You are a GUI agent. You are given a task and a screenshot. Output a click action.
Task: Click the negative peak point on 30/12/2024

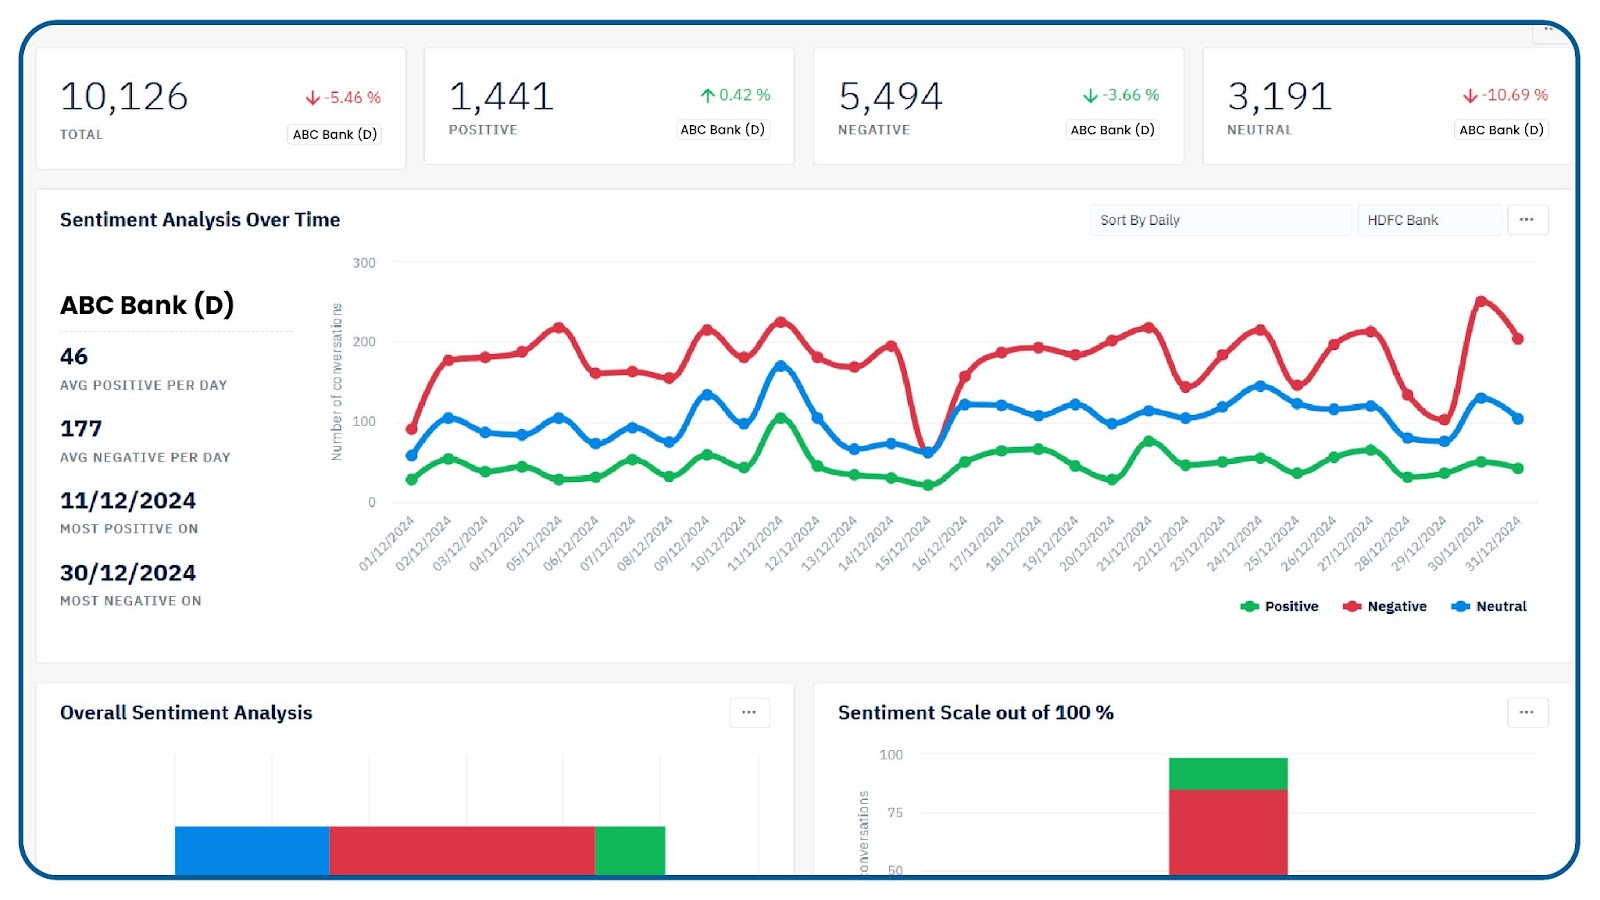tap(1481, 300)
